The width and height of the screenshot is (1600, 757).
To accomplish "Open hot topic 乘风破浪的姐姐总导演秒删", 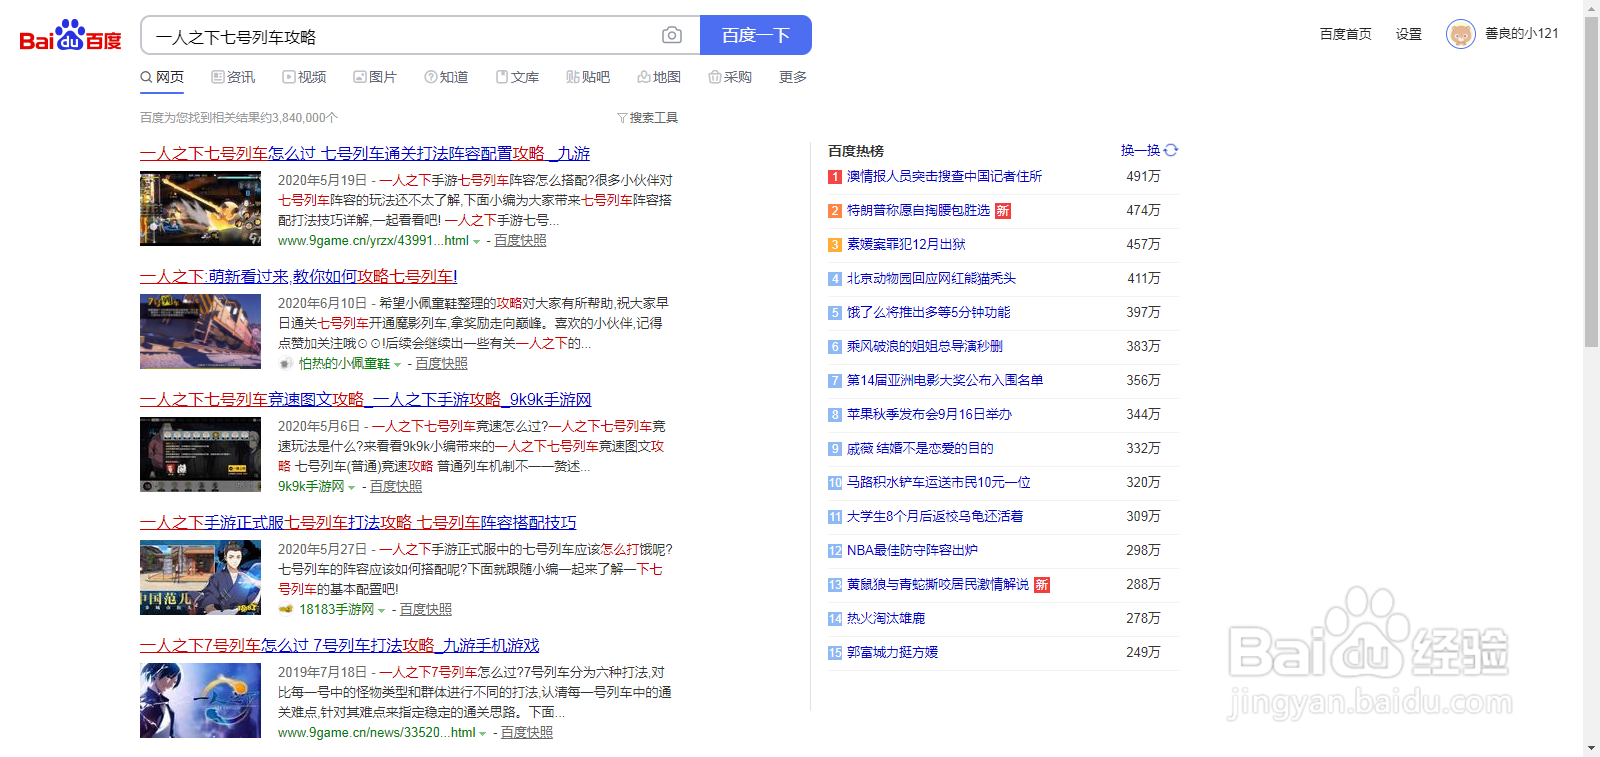I will point(925,346).
